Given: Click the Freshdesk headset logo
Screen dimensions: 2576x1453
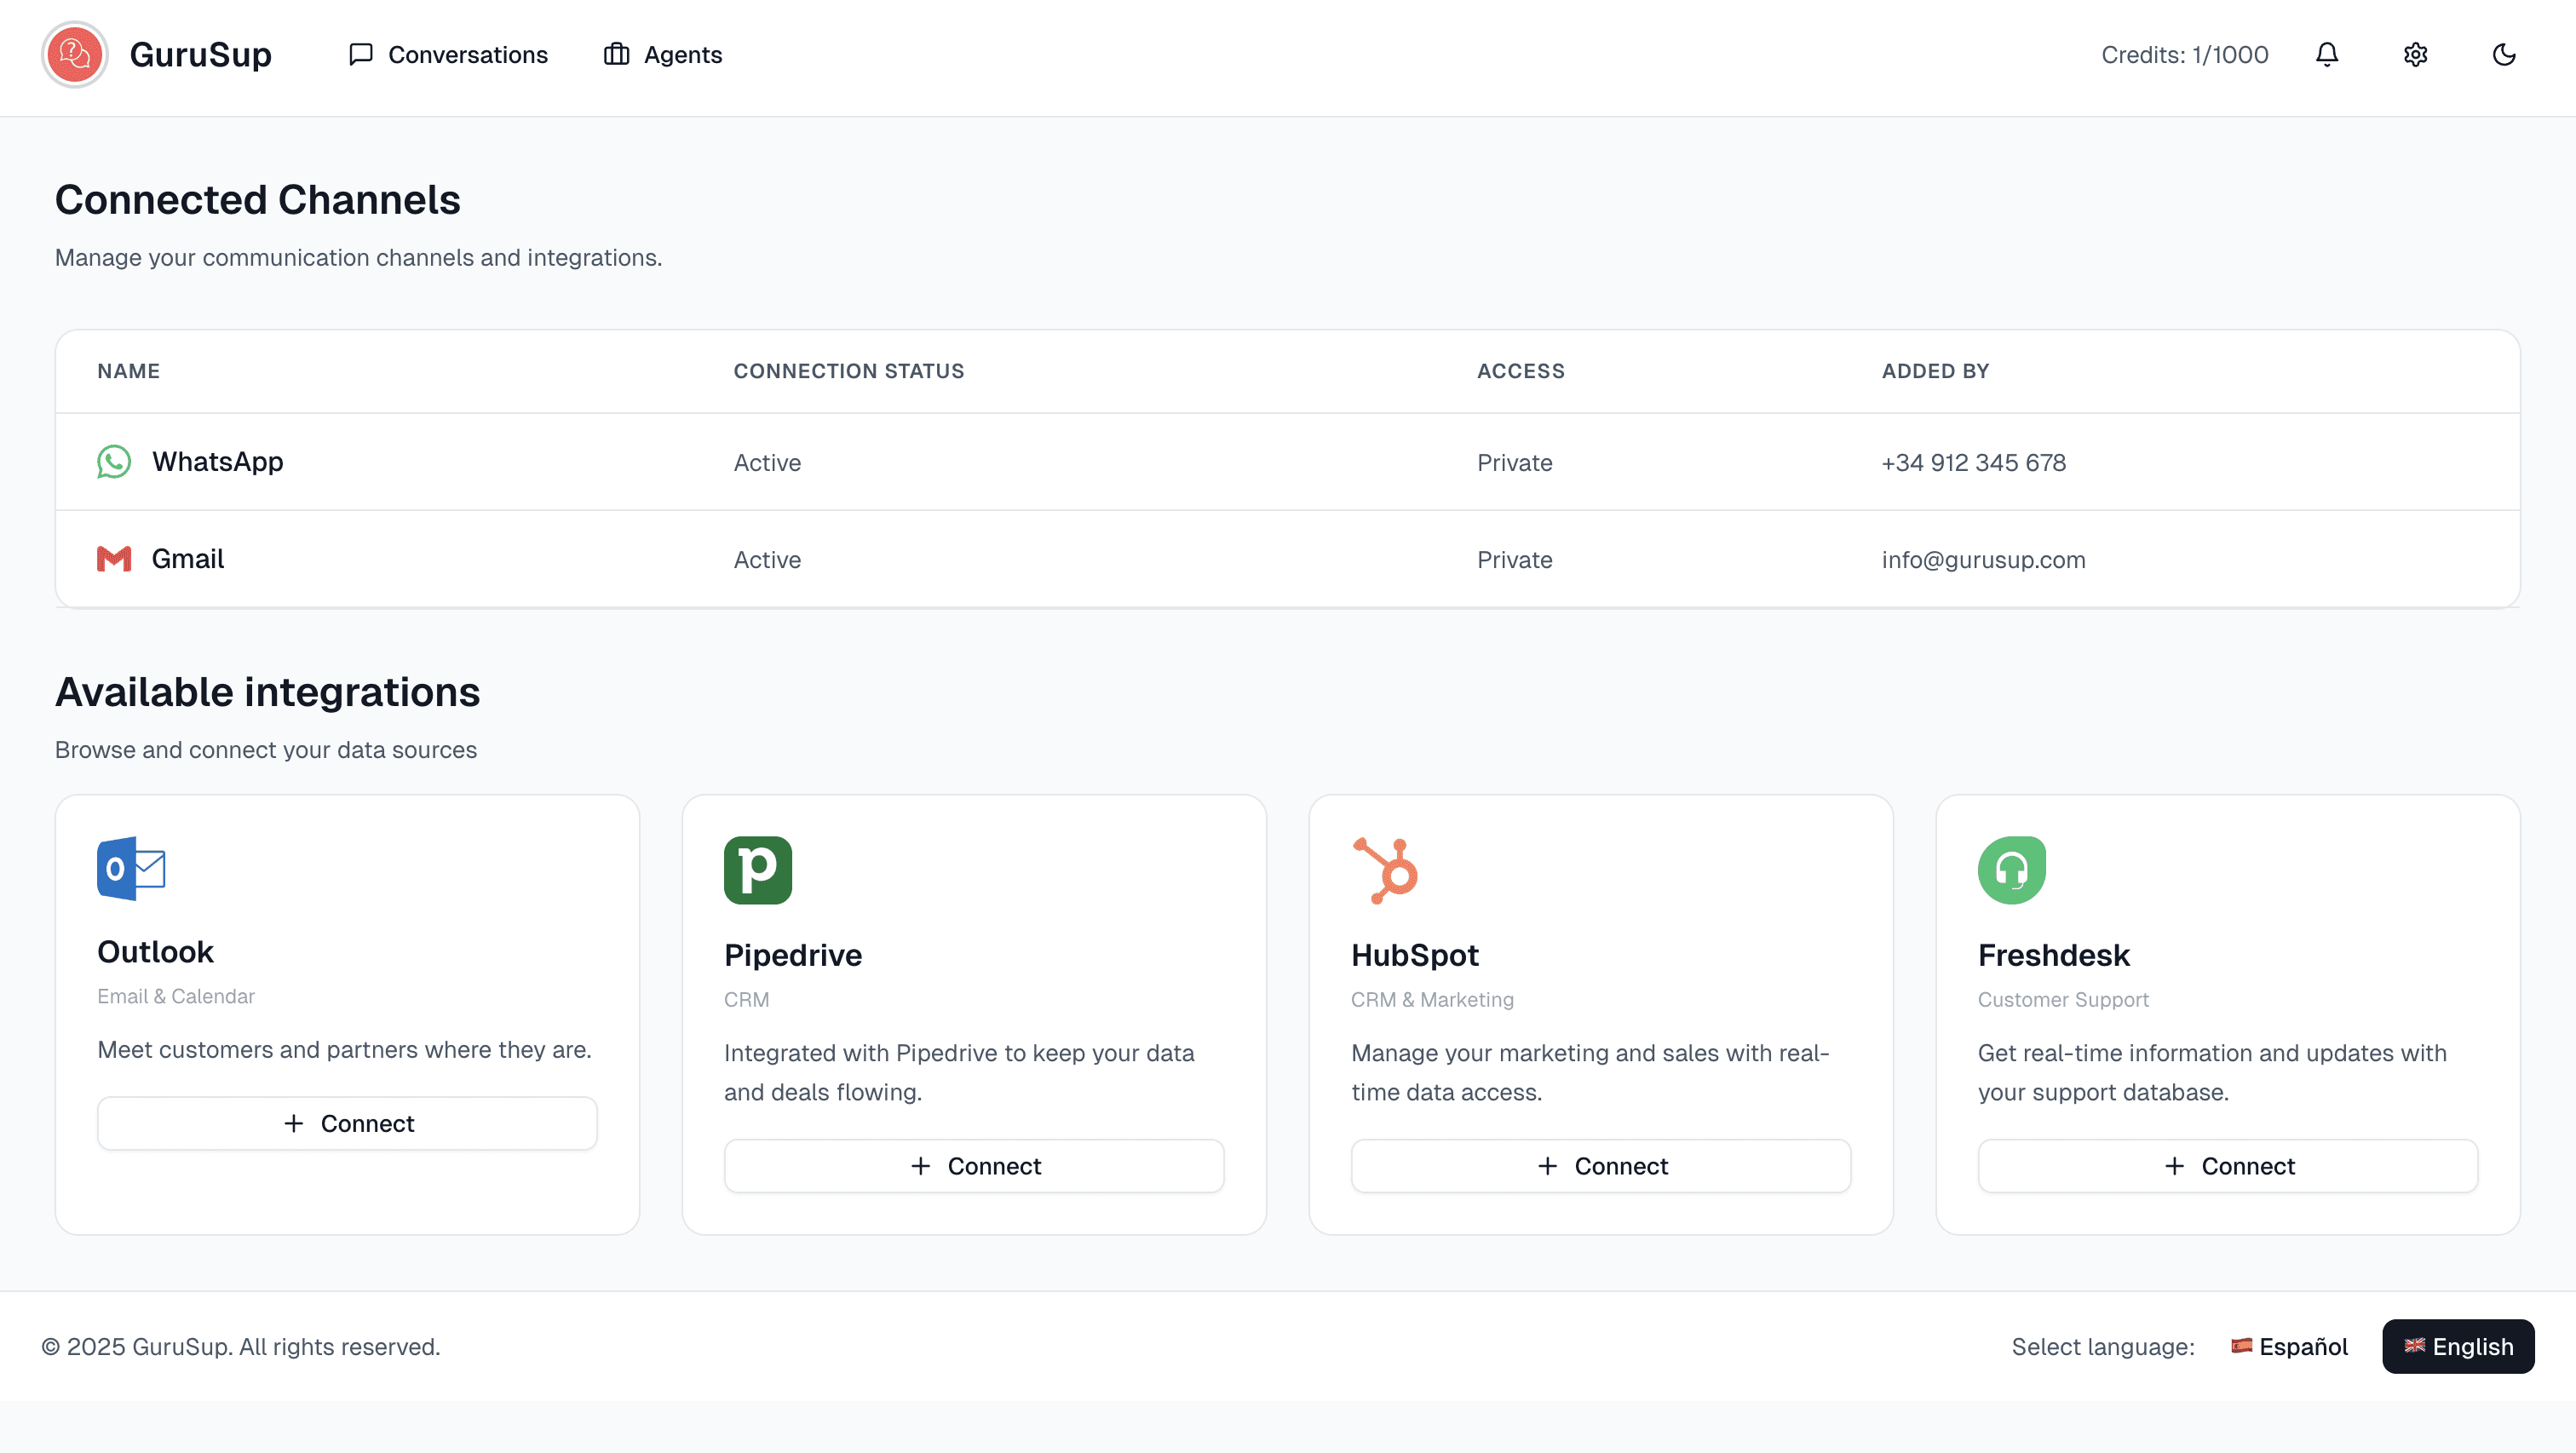Looking at the screenshot, I should point(2012,870).
